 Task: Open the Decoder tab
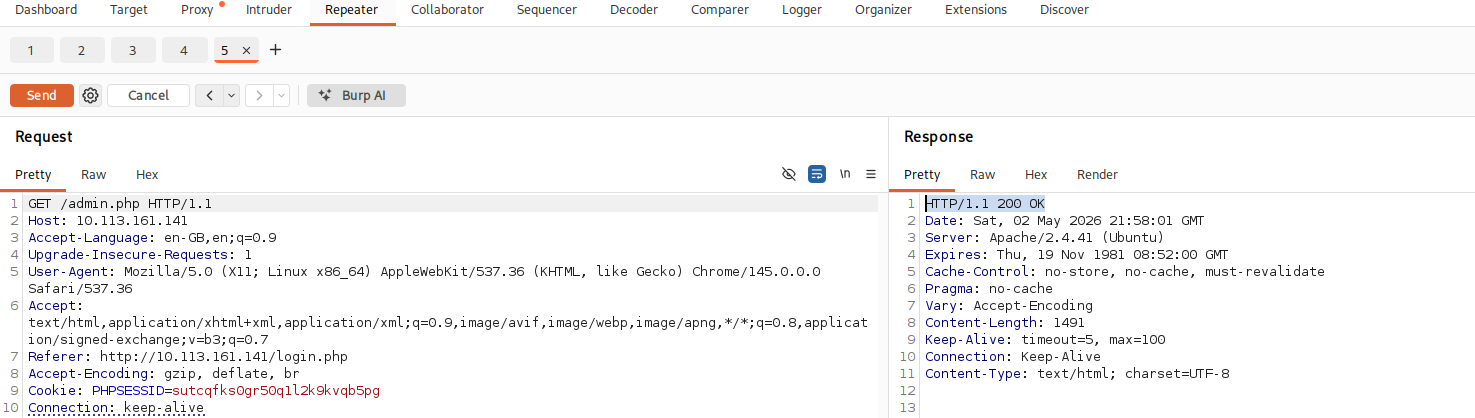click(634, 10)
